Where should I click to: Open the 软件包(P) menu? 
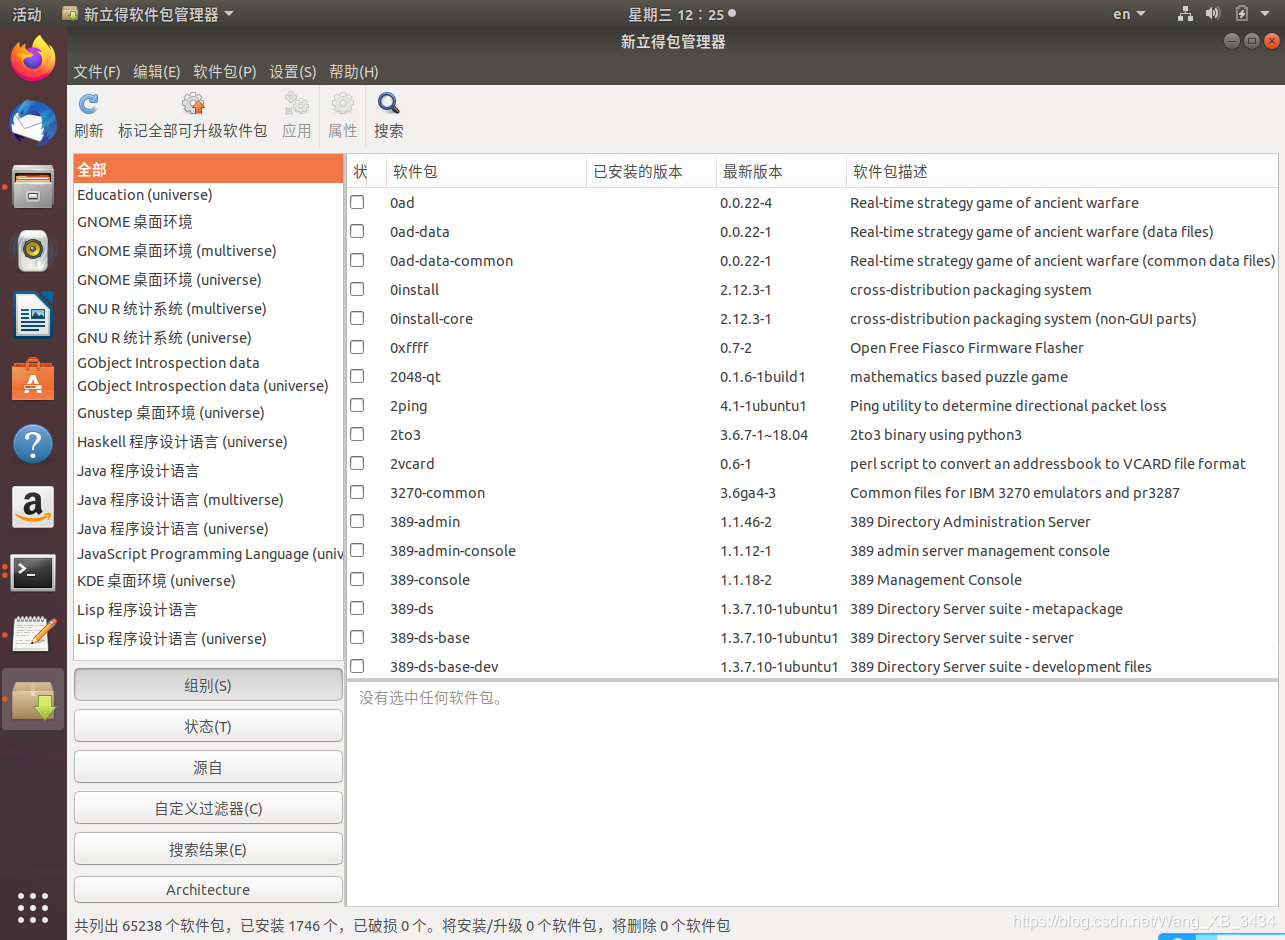pyautogui.click(x=224, y=71)
